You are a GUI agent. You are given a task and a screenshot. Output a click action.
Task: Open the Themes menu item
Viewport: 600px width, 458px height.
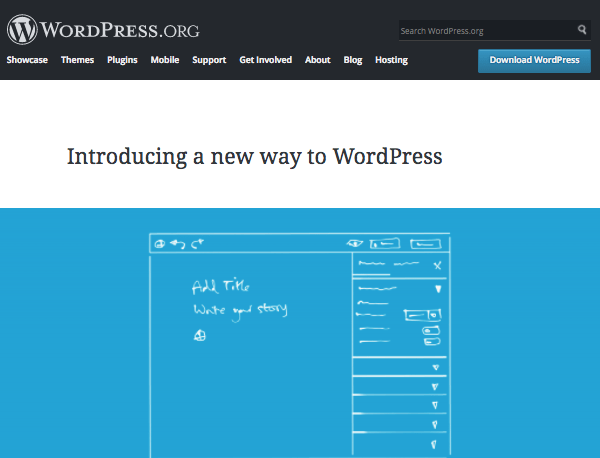pyautogui.click(x=77, y=60)
